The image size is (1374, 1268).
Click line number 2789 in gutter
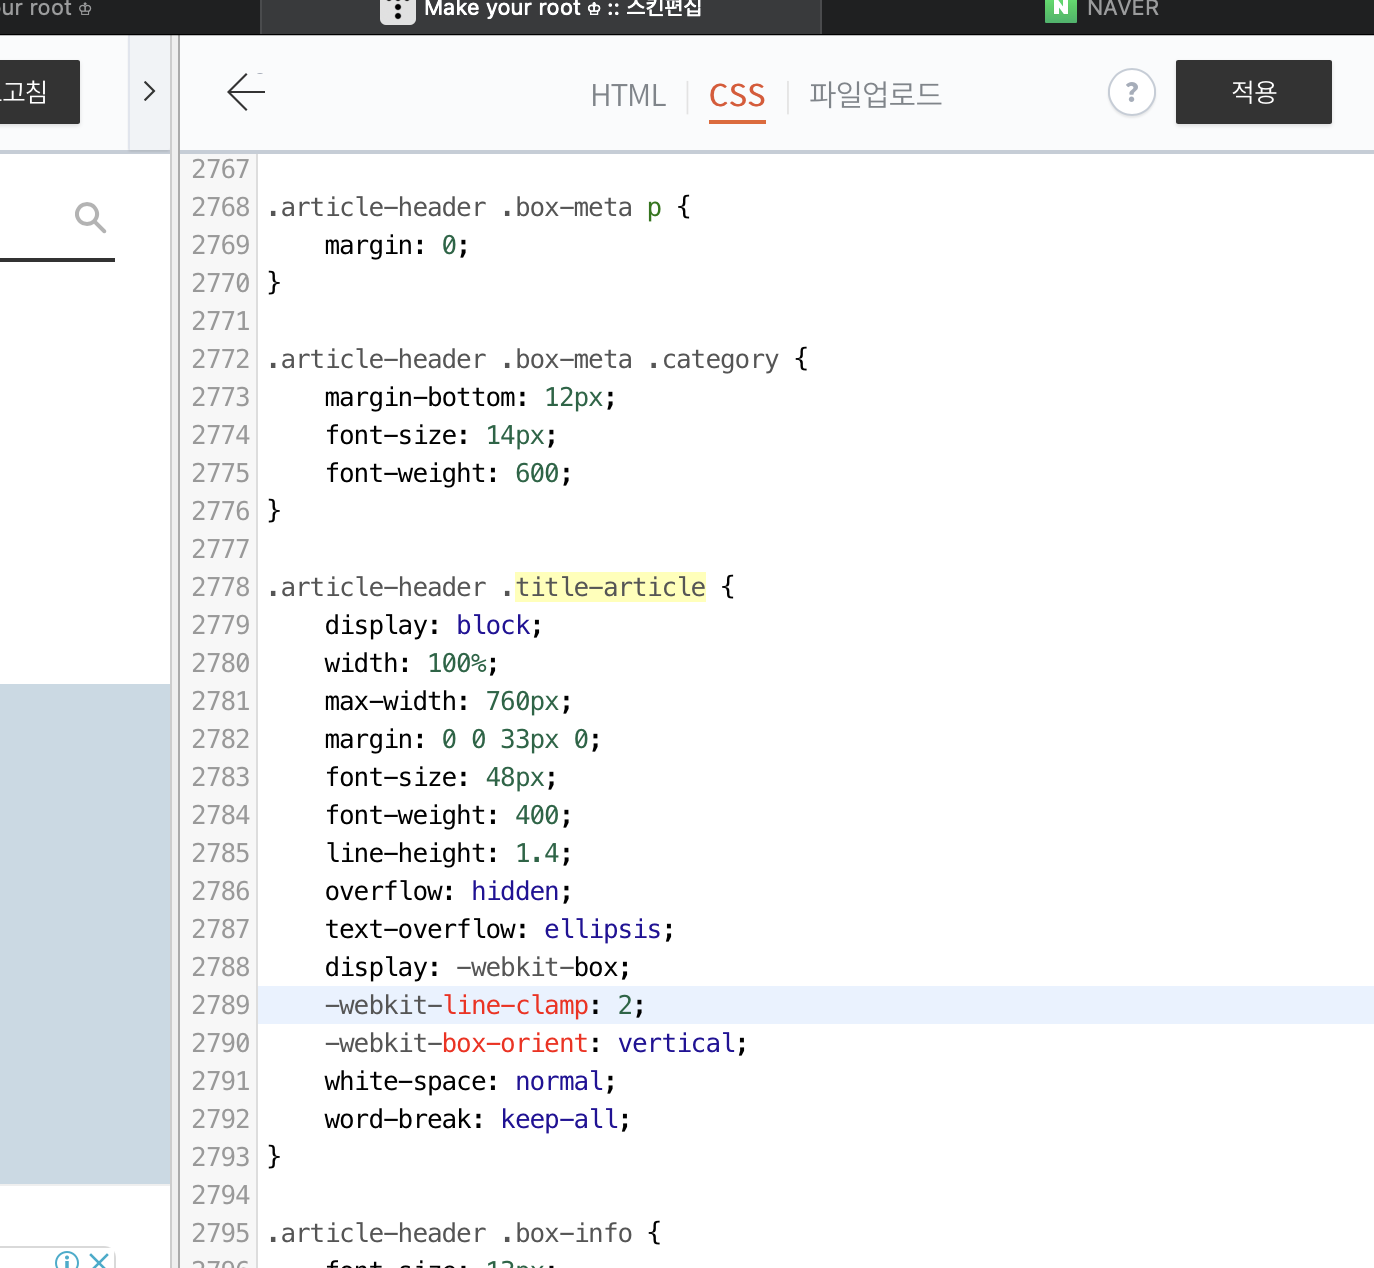pyautogui.click(x=220, y=1005)
